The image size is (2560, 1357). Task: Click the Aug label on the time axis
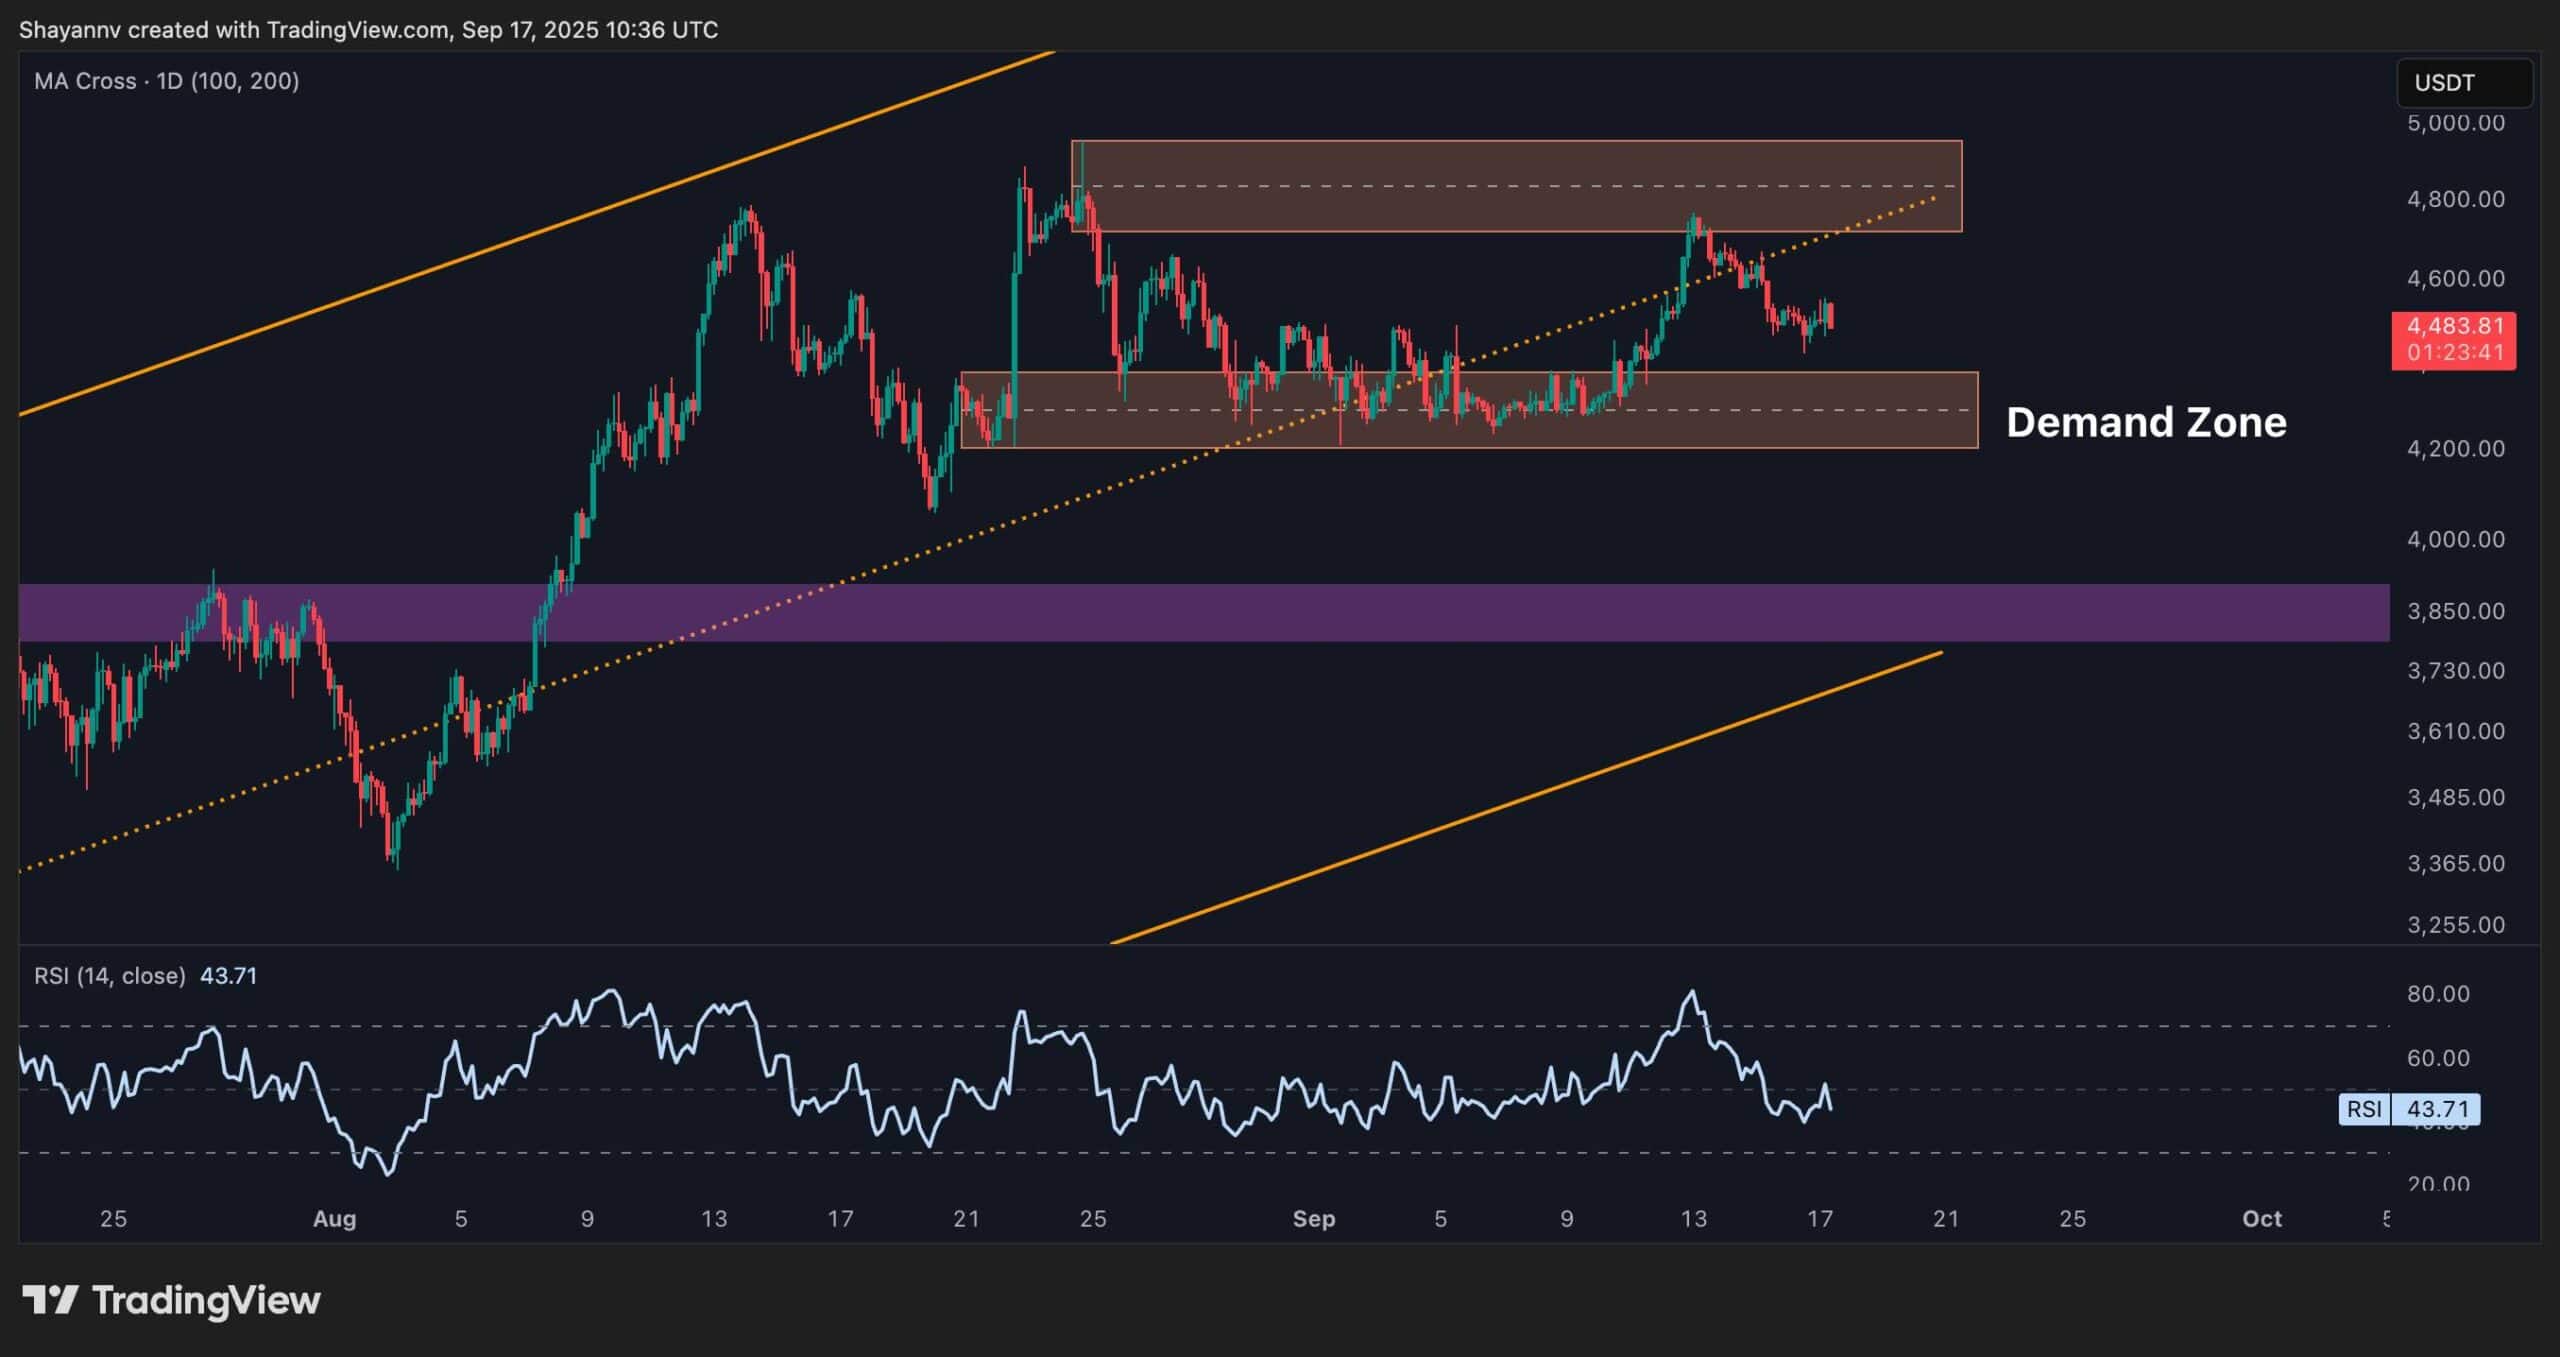[335, 1219]
